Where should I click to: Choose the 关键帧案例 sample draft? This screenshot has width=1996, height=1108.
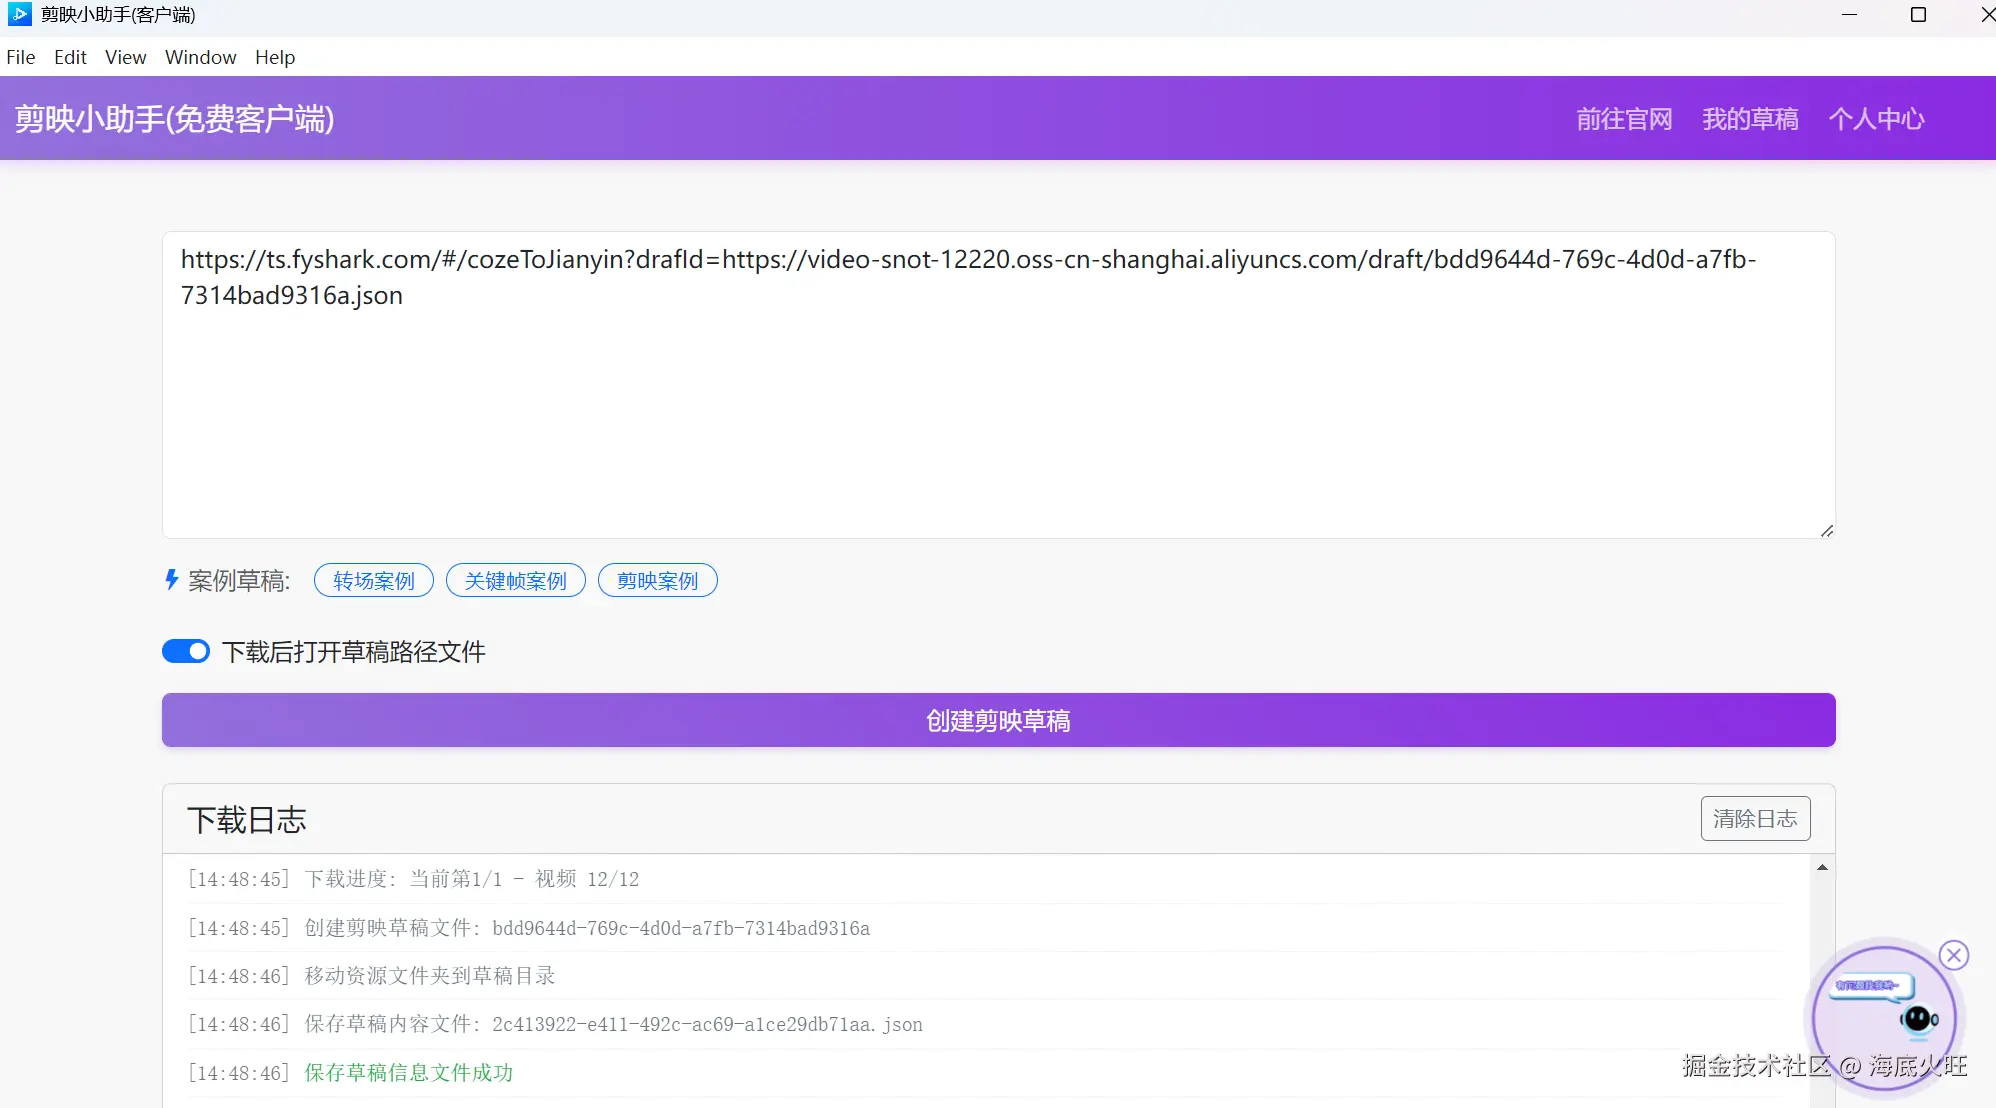pyautogui.click(x=515, y=580)
